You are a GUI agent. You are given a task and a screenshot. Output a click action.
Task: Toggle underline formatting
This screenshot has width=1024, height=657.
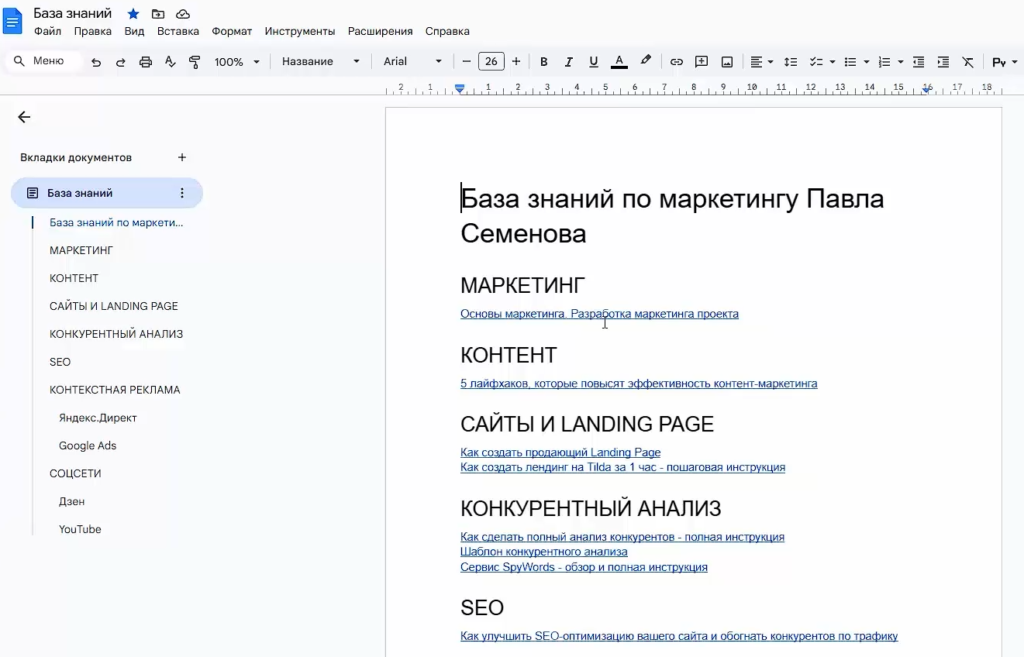[593, 62]
